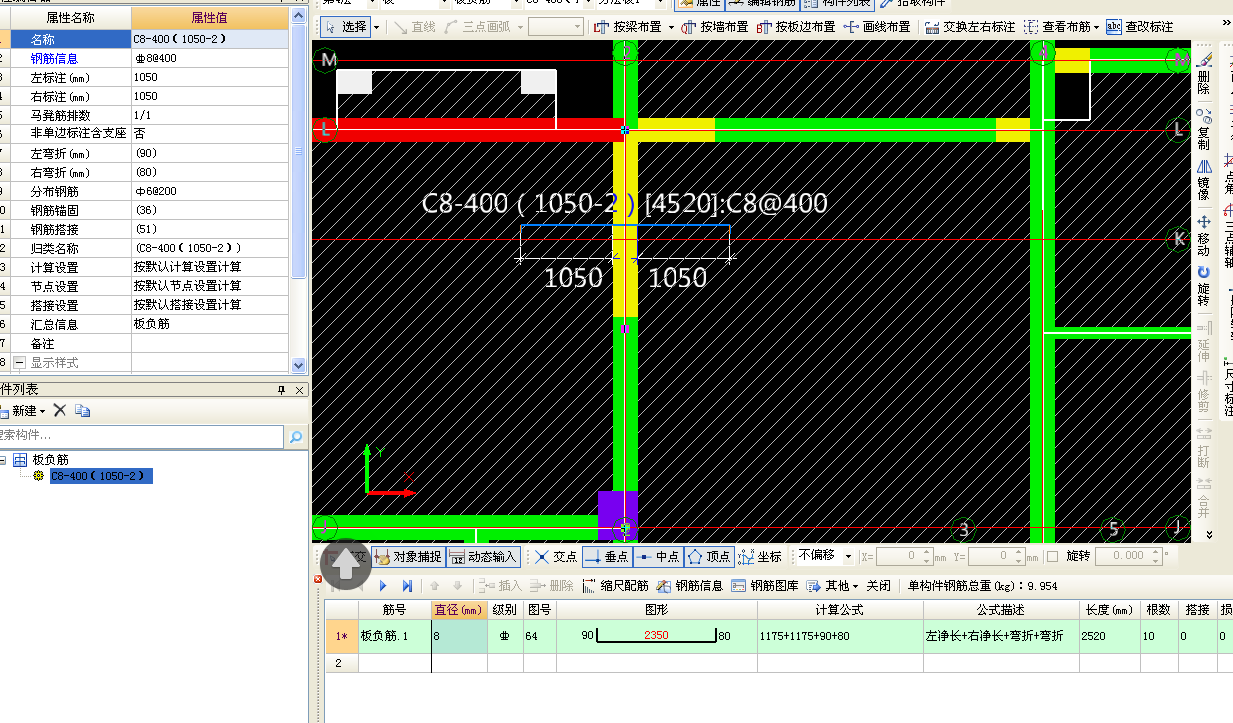This screenshot has height=723, width=1233.
Task: Collapse the 显示样式 property group
Action: pos(19,362)
